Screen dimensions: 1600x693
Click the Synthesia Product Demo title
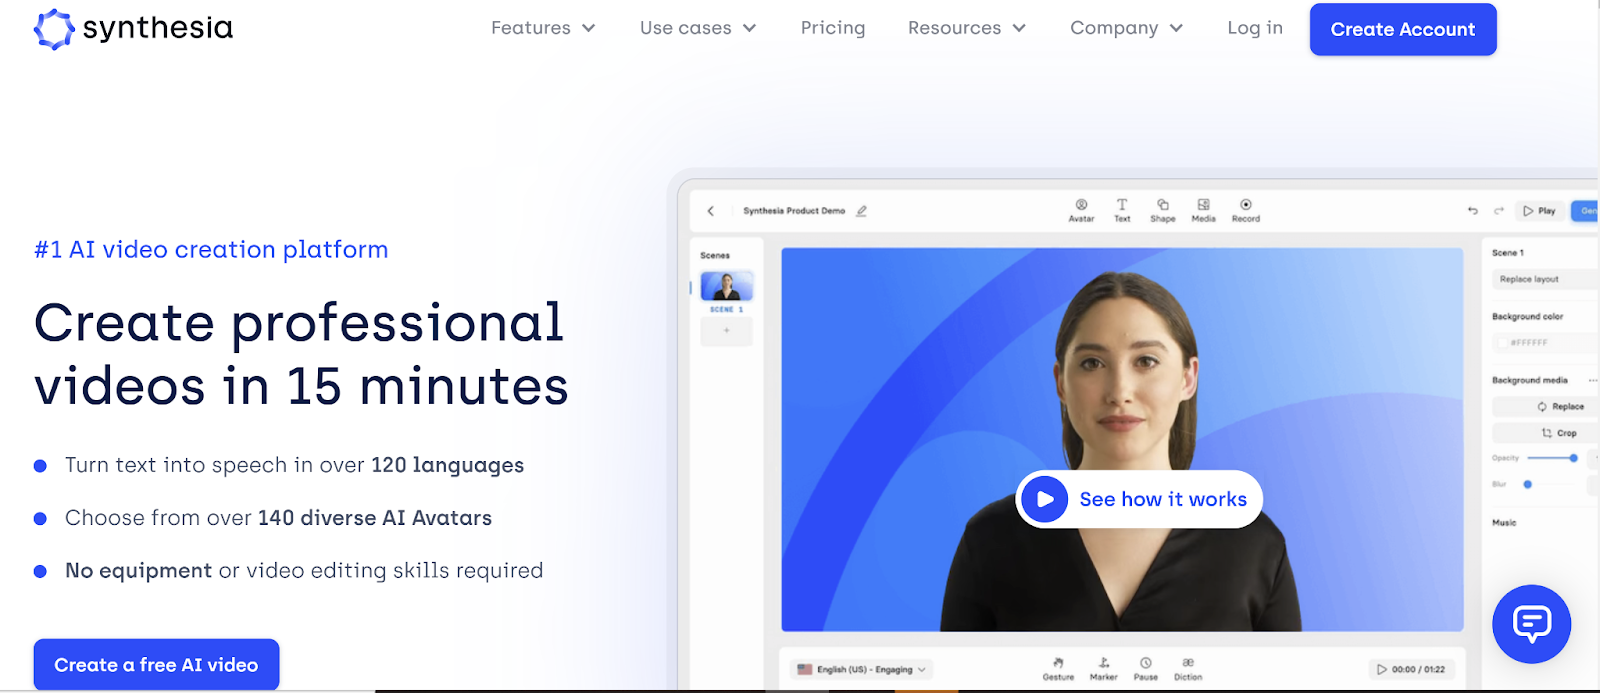pyautogui.click(x=794, y=211)
